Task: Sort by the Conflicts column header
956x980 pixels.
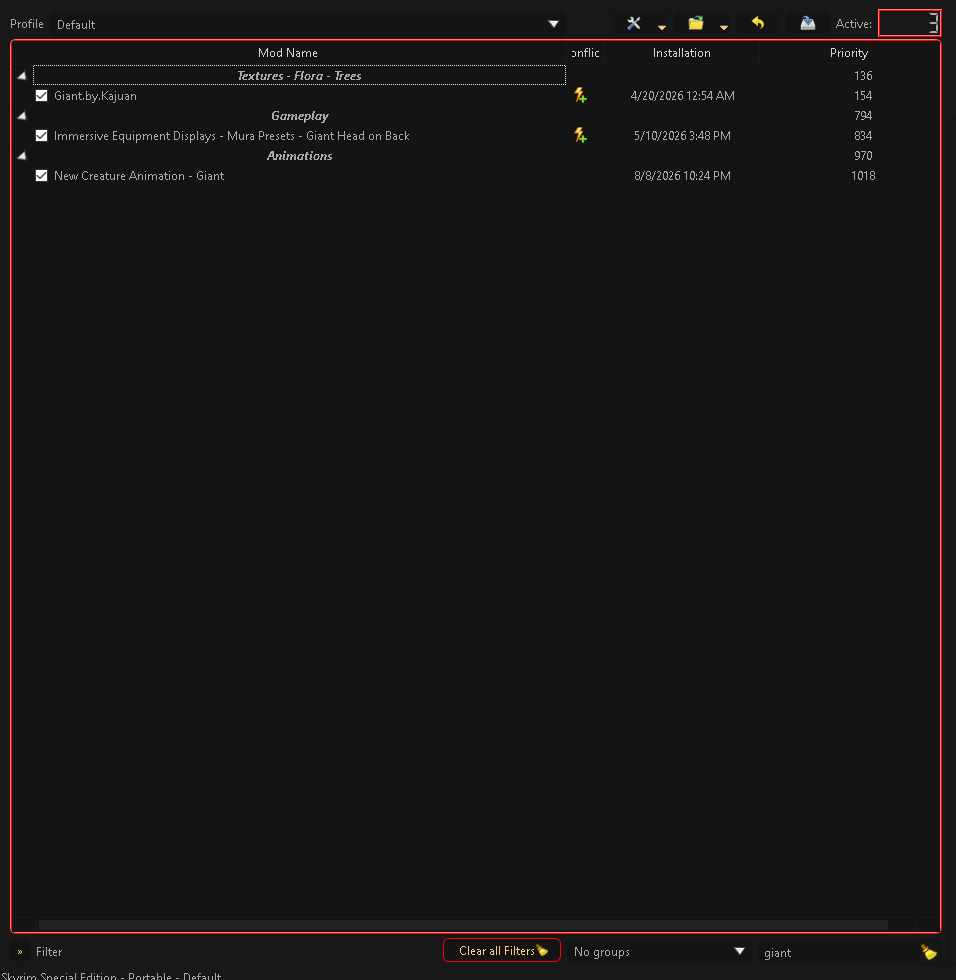Action: (x=586, y=53)
